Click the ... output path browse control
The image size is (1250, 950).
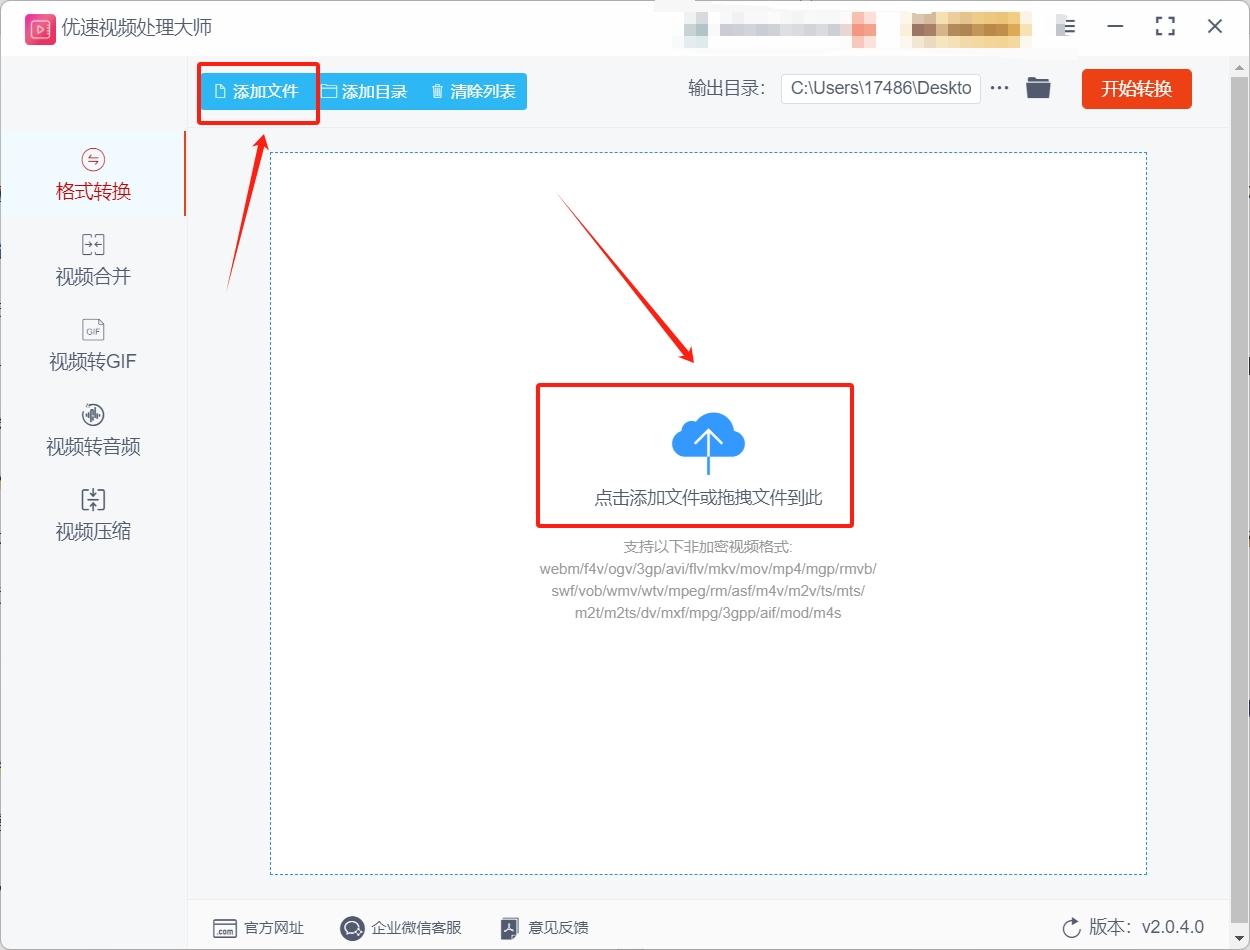[x=999, y=88]
